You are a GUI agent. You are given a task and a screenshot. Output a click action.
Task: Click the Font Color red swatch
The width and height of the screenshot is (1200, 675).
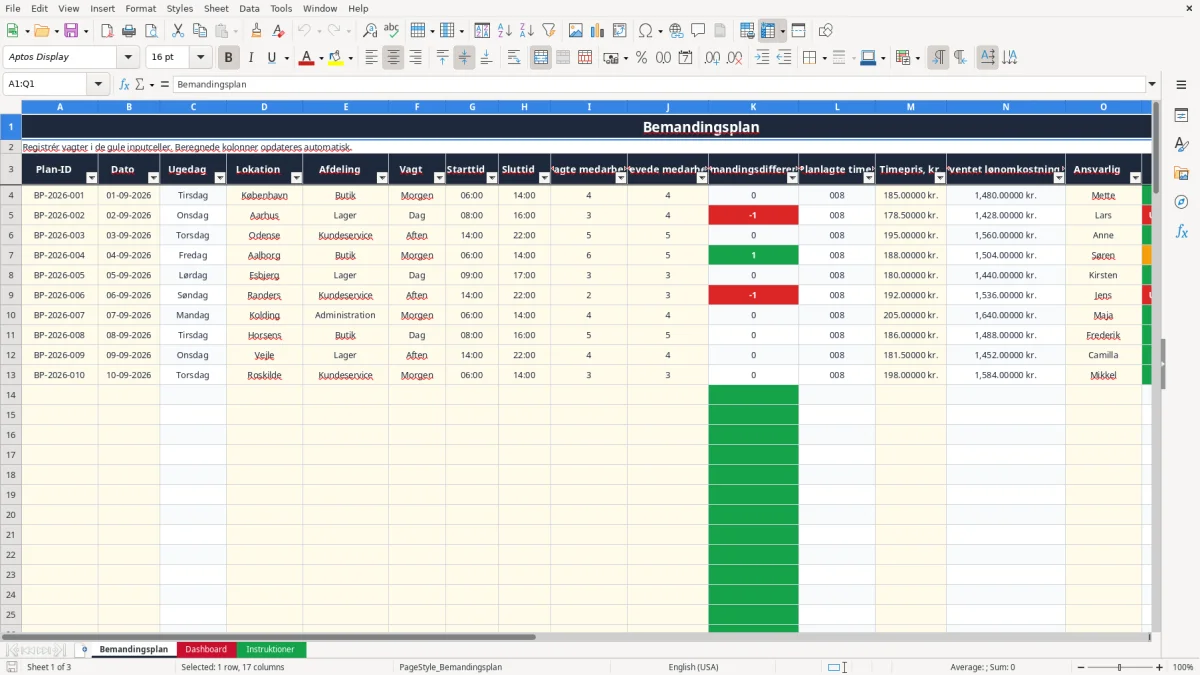coord(306,58)
